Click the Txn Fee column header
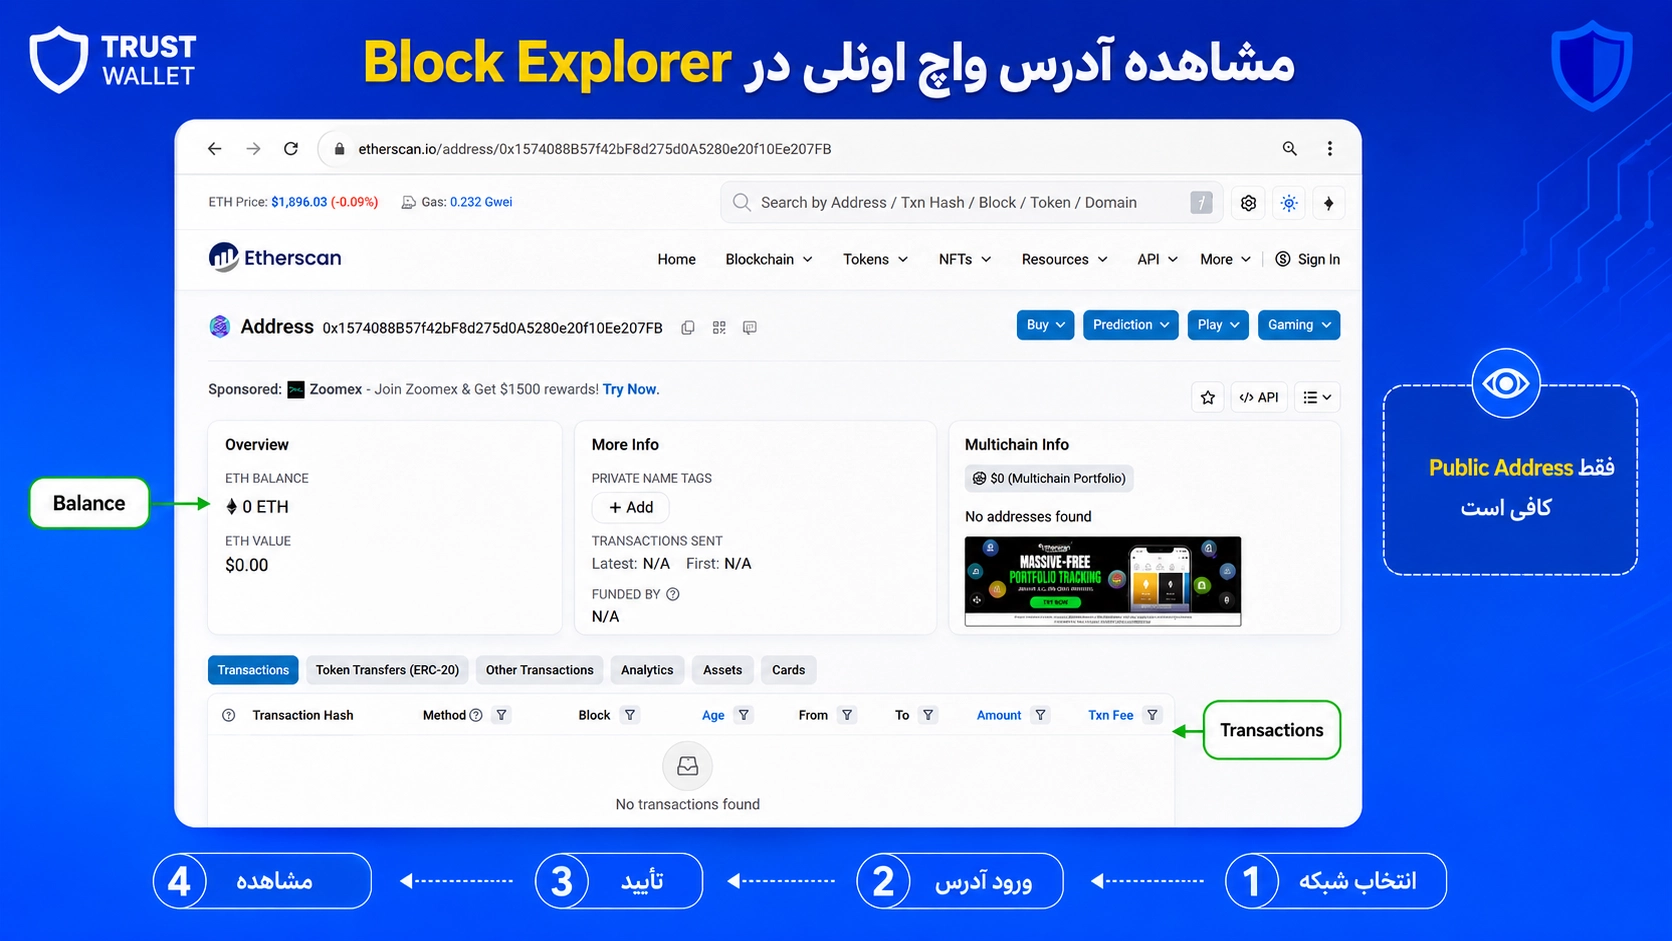The height and width of the screenshot is (941, 1672). pyautogui.click(x=1111, y=715)
